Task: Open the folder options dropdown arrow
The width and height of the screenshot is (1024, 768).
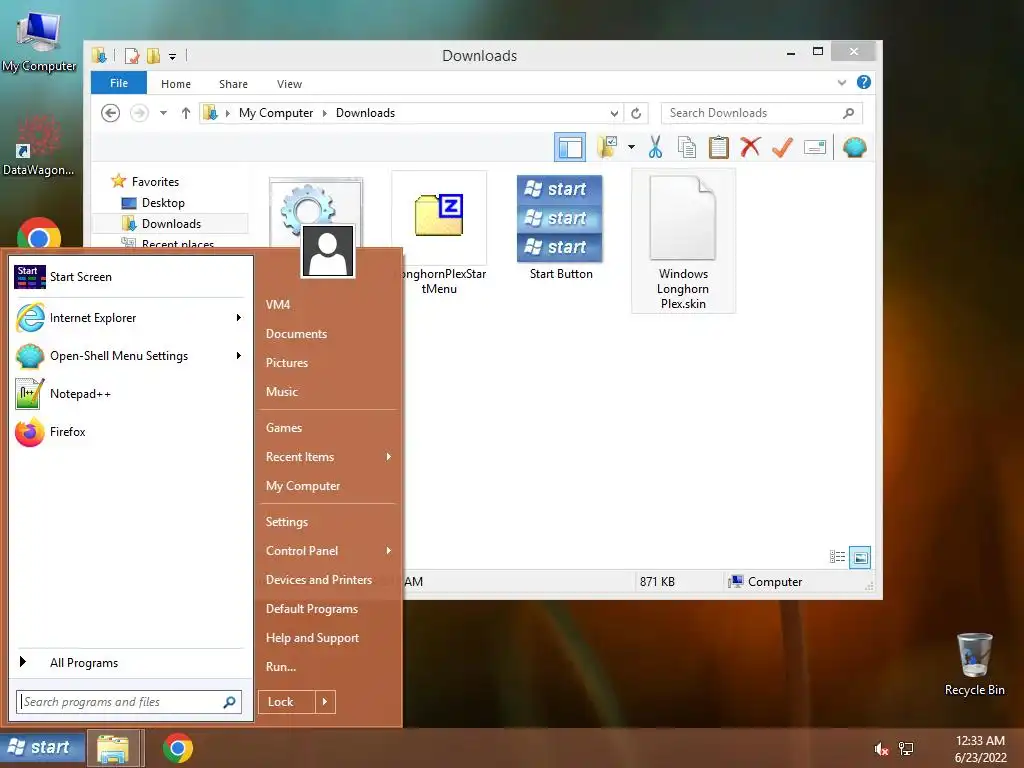Action: [x=631, y=147]
